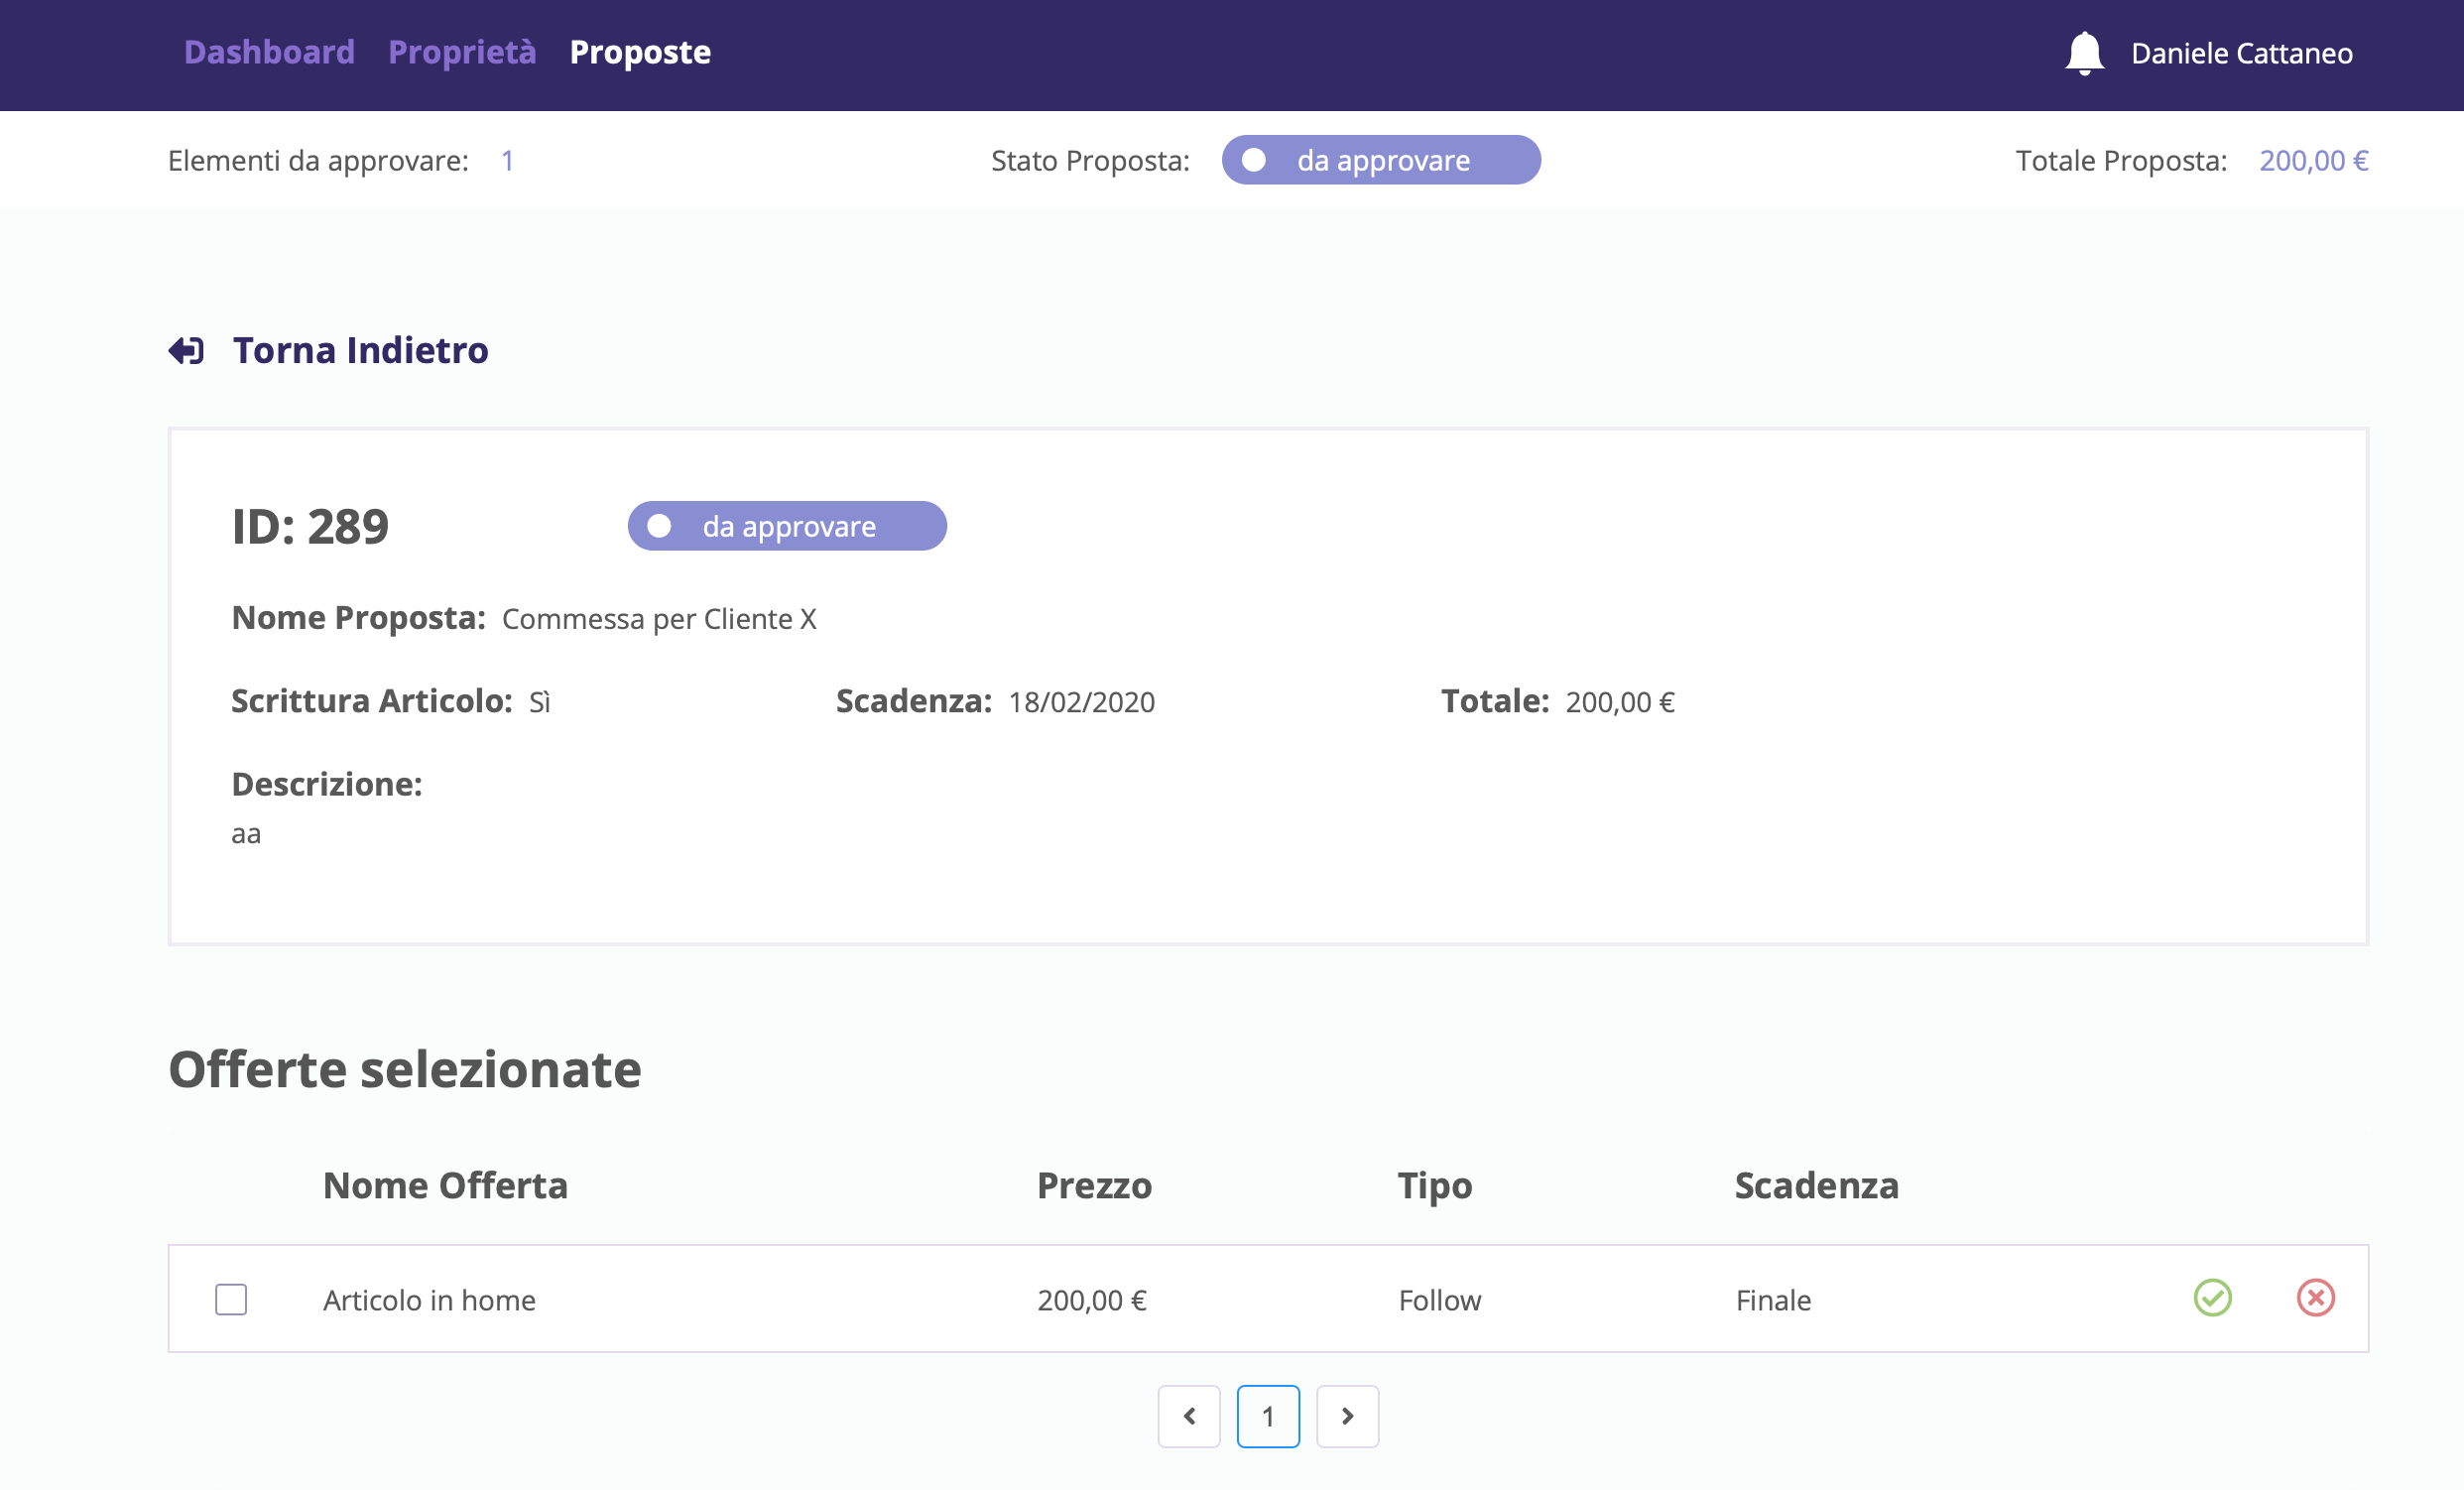Viewport: 2464px width, 1490px height.
Task: Click Nome Offerta column header
Action: 445,1185
